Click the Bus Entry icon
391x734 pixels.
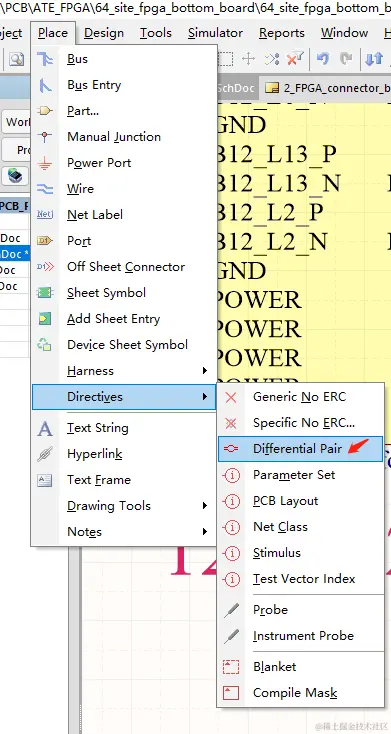coord(45,85)
